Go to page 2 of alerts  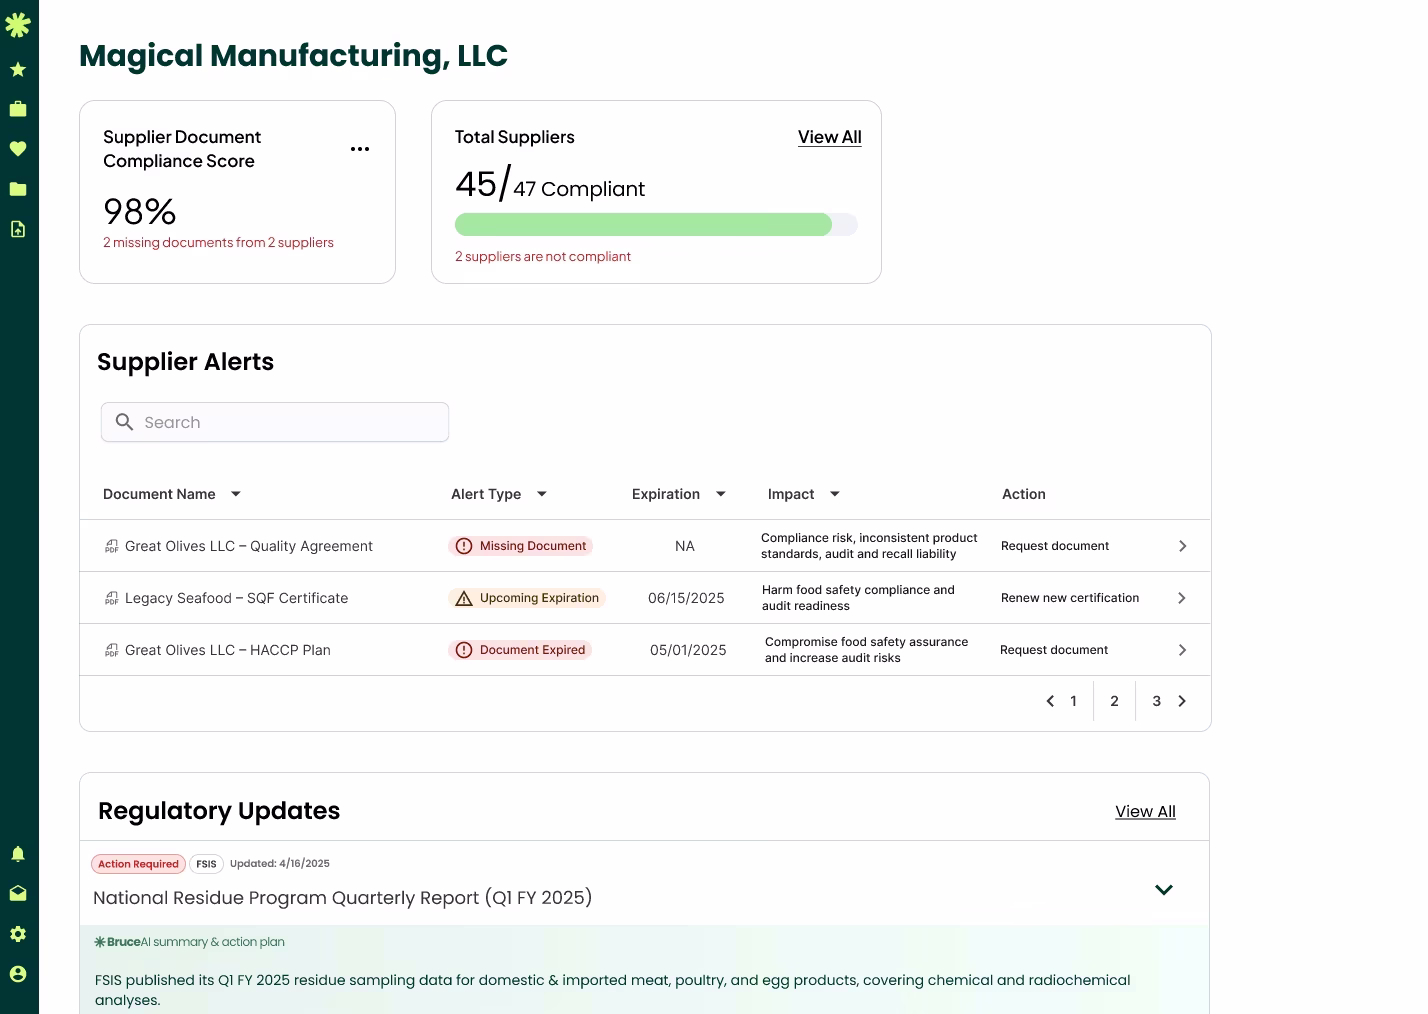coord(1114,701)
